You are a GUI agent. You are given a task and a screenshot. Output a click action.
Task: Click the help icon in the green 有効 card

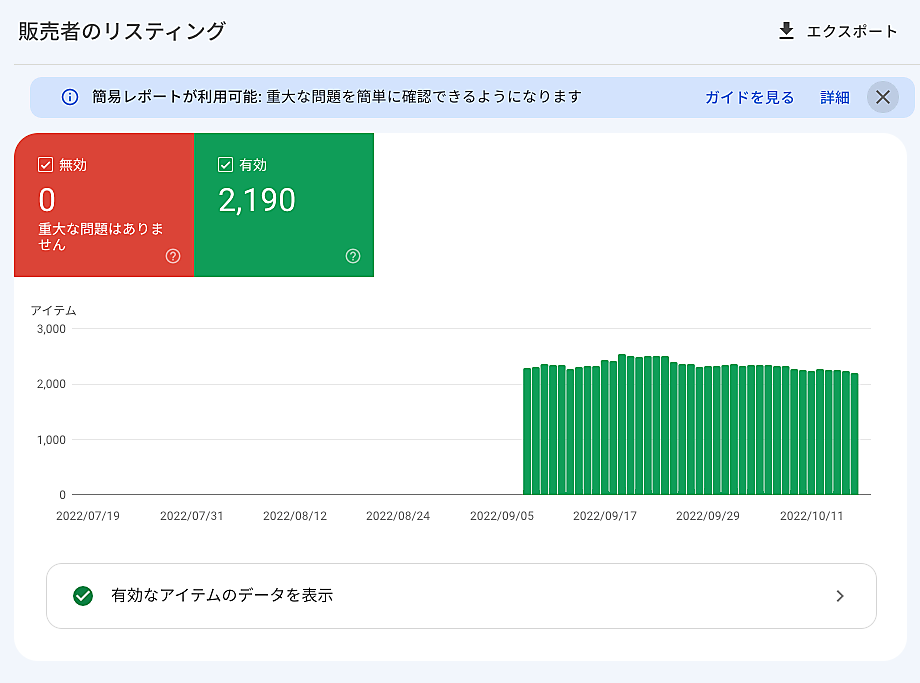(x=352, y=256)
